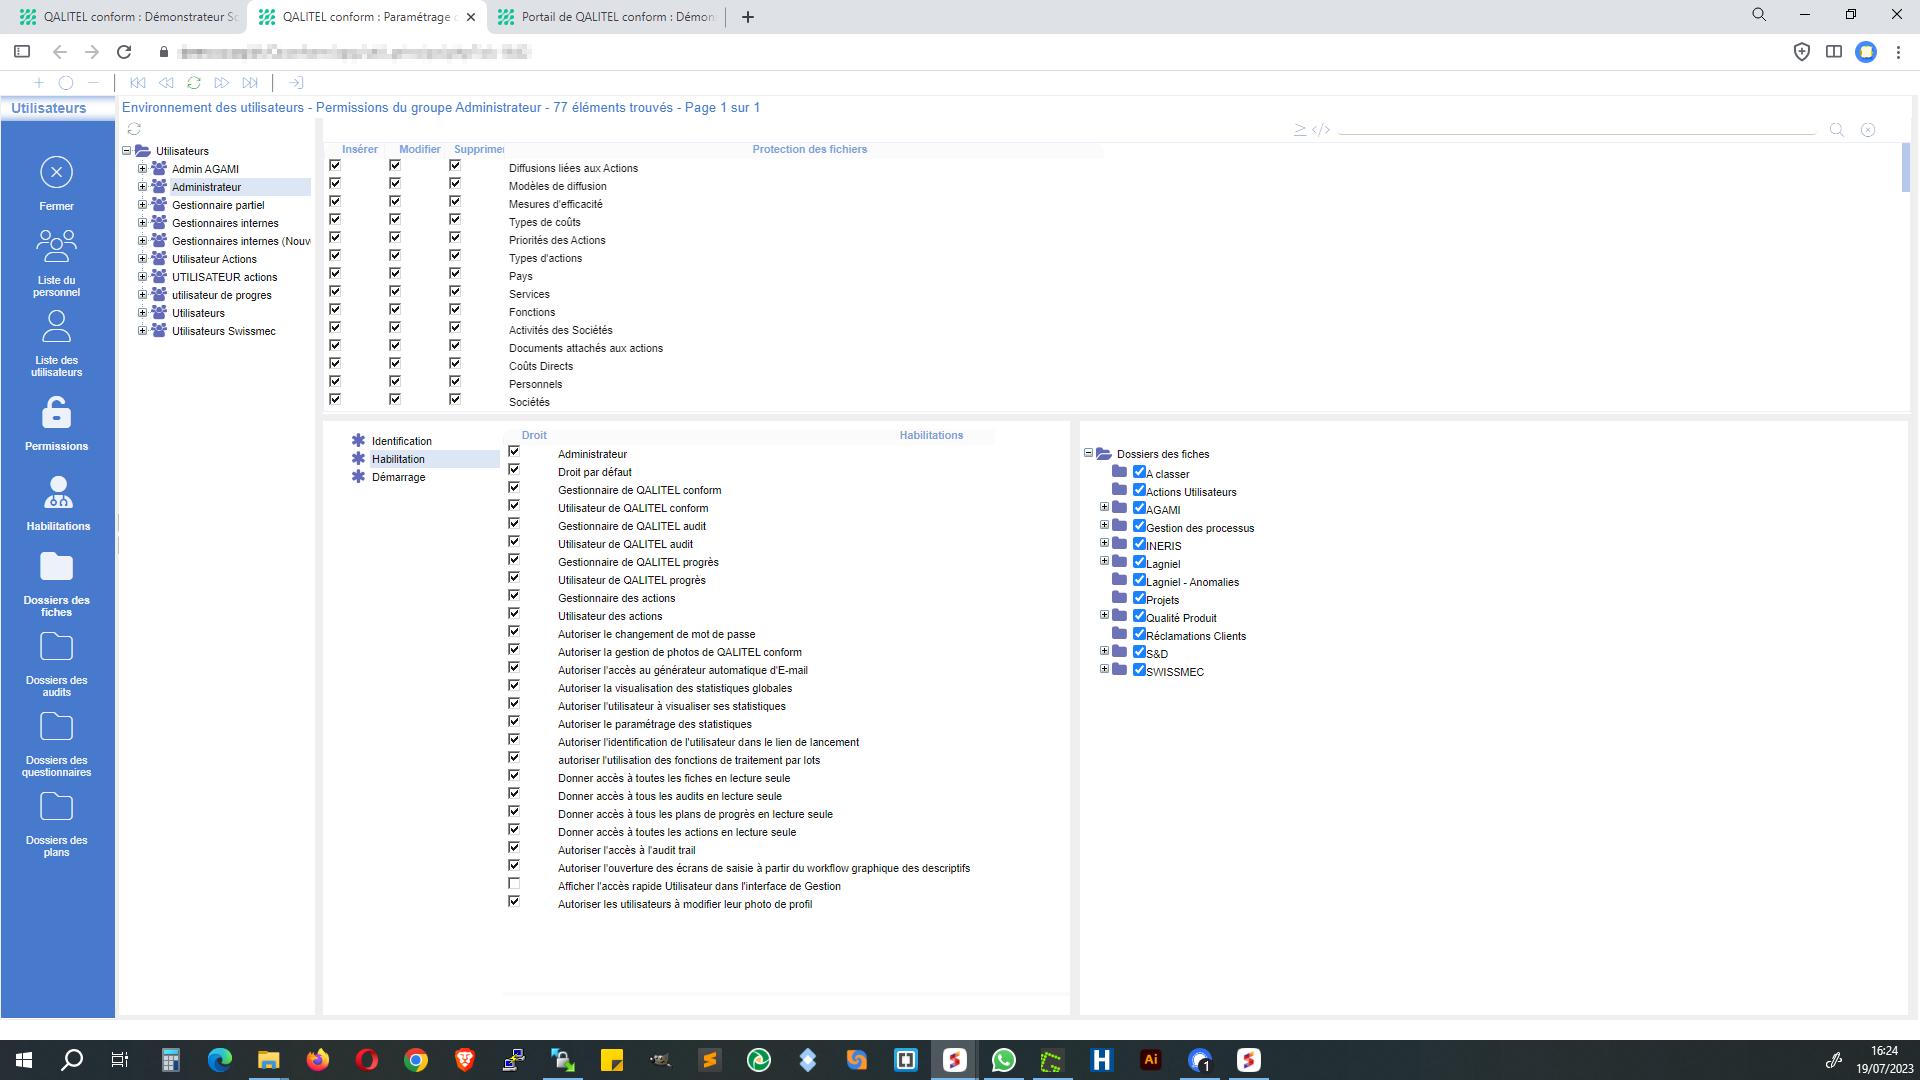
Task: Click the browser address bar
Action: [x=960, y=52]
